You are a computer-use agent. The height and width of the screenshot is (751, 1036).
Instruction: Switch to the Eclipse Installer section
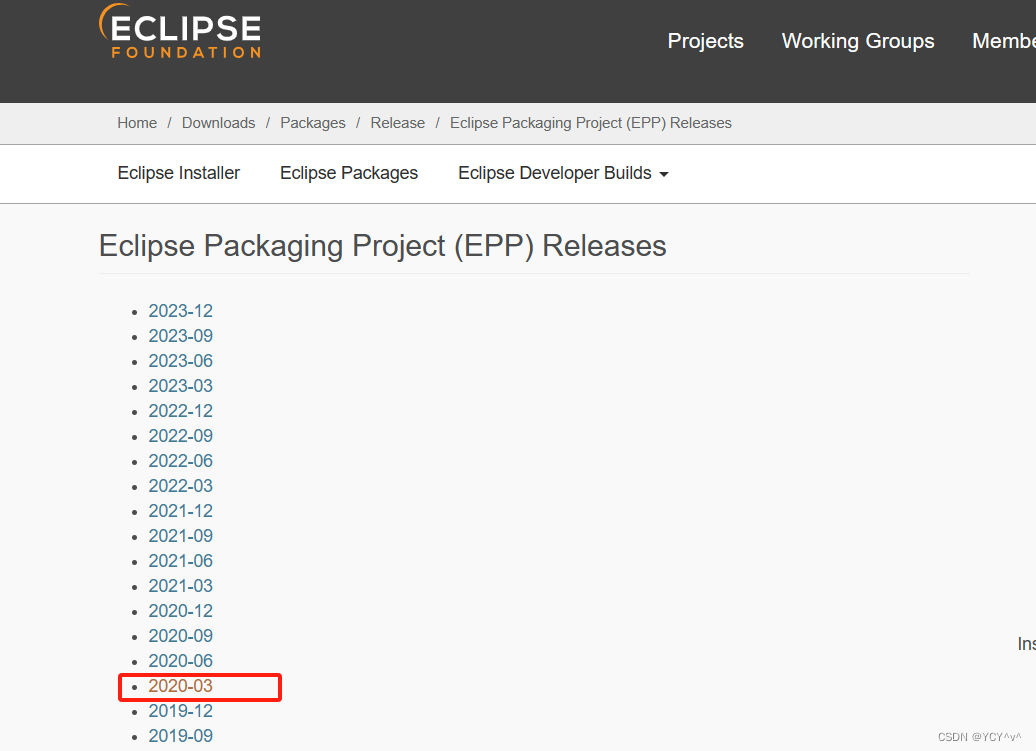[178, 173]
